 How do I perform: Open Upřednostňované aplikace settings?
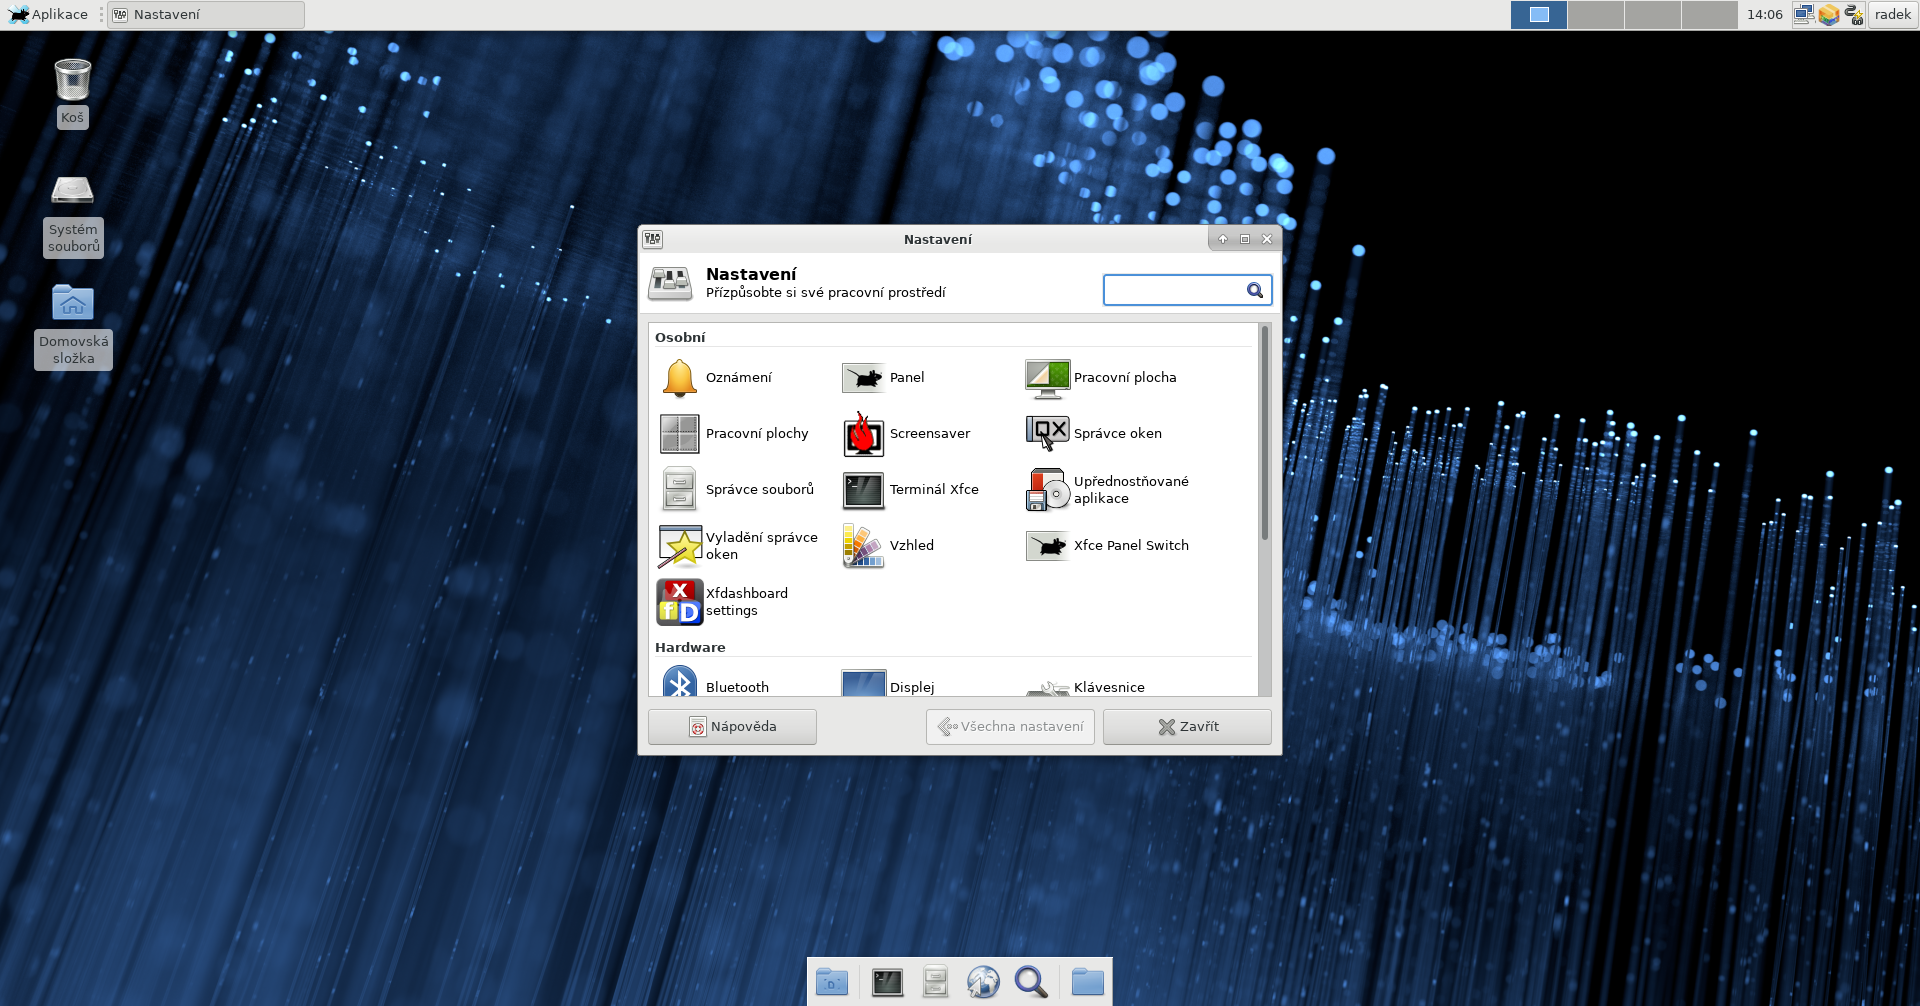tap(1107, 490)
